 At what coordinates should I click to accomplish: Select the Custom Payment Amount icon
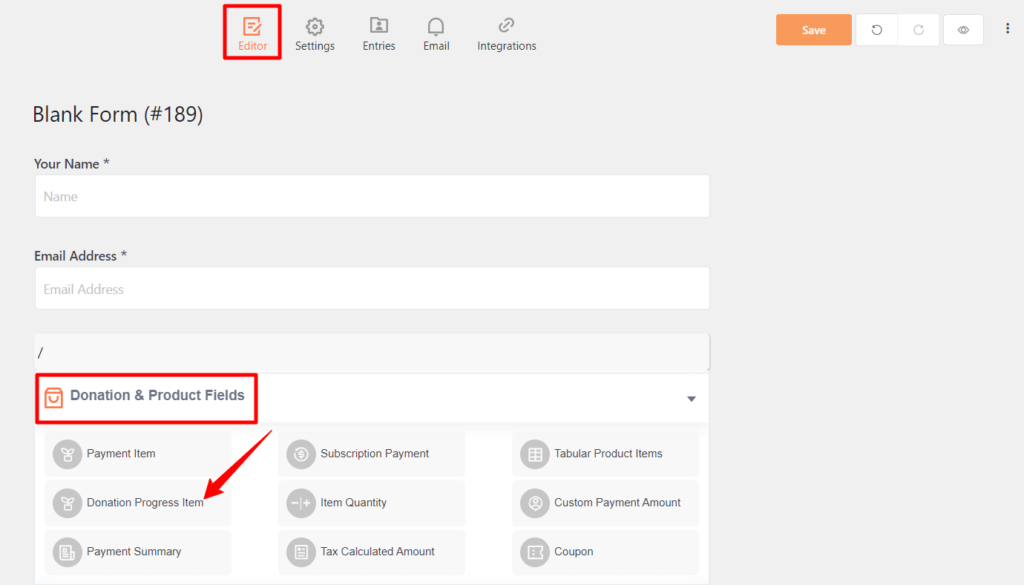tap(534, 503)
